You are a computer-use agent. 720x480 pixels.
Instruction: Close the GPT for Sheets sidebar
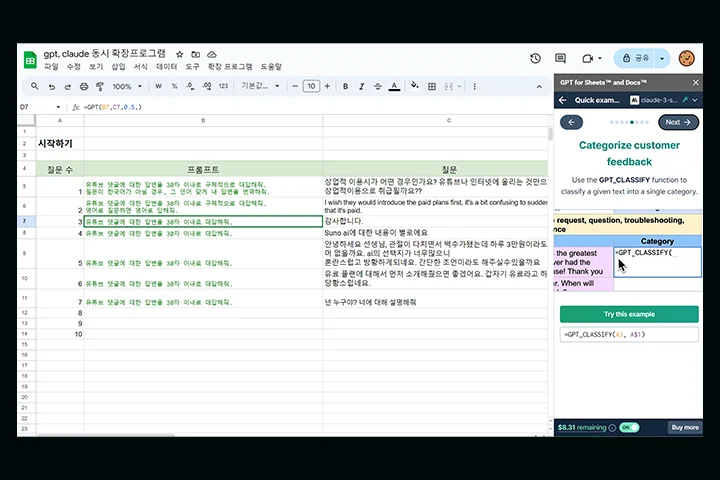coord(695,83)
